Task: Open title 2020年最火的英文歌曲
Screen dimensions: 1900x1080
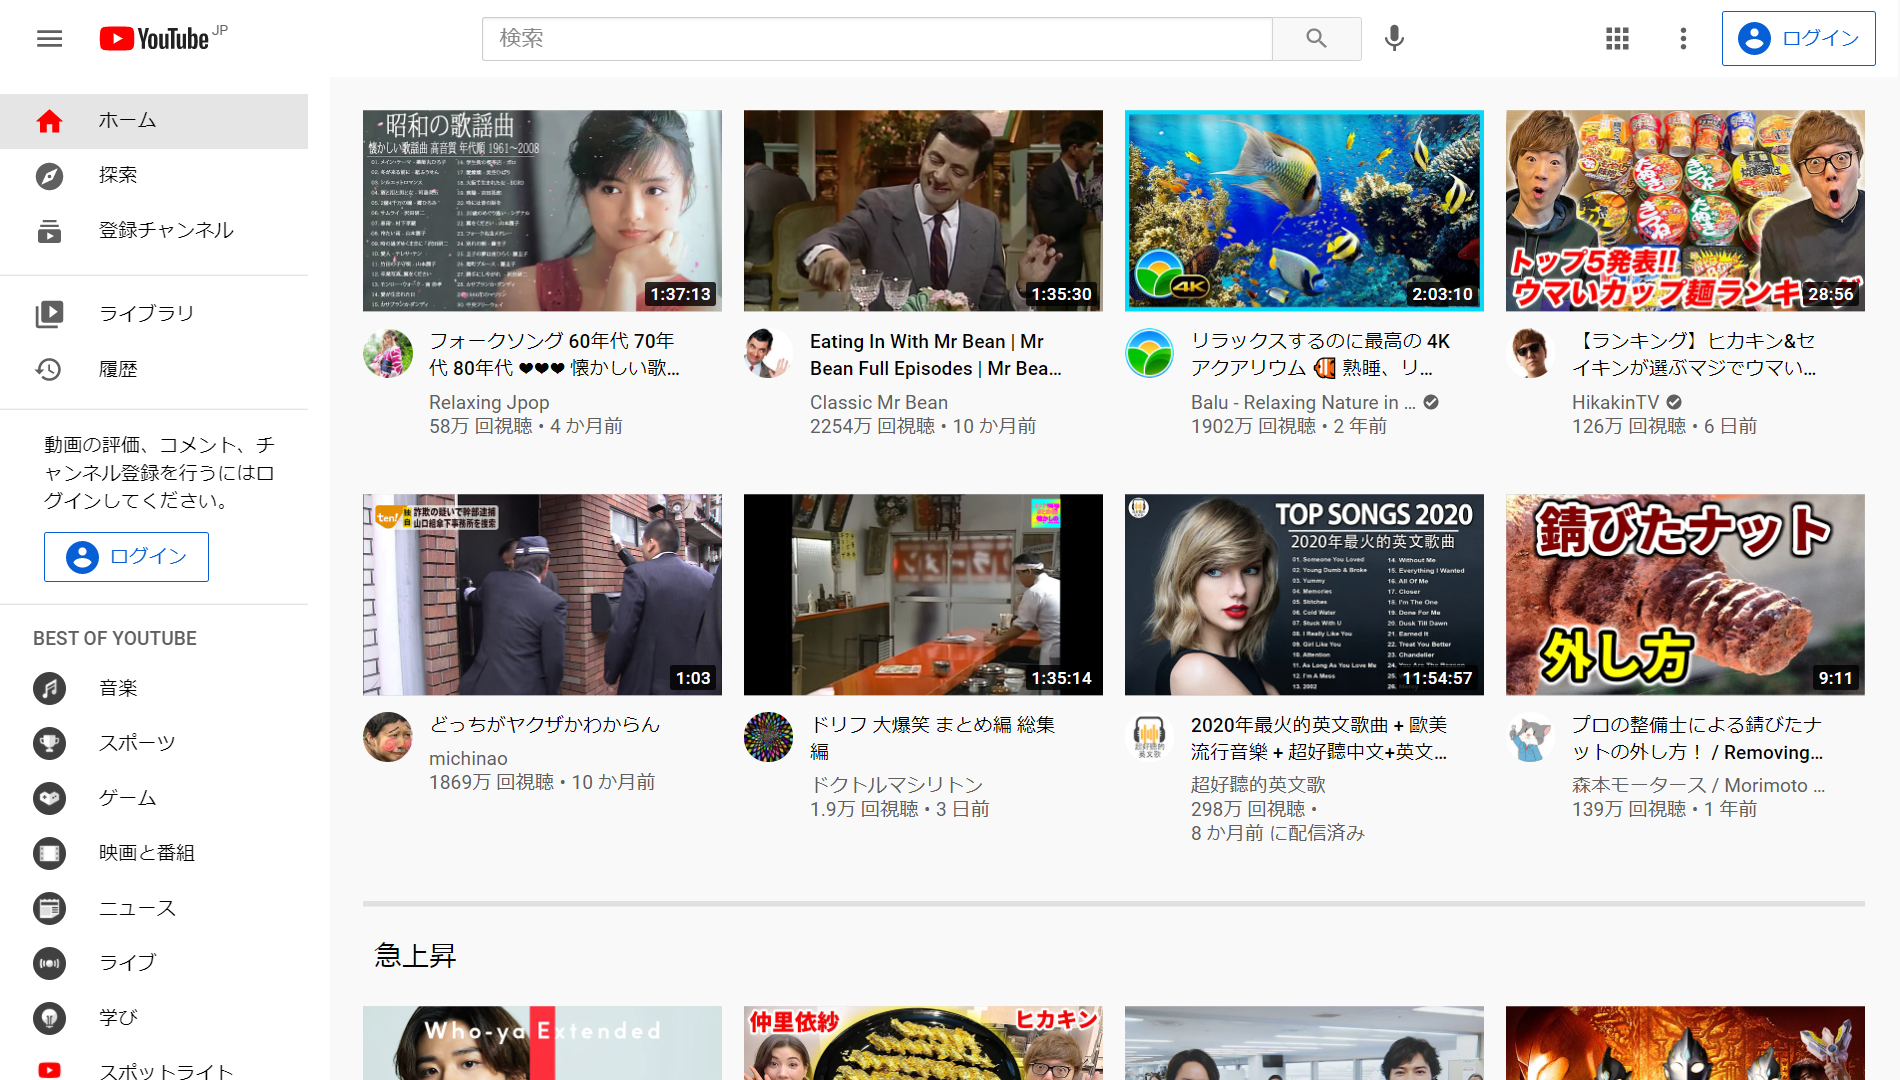Action: 1319,737
